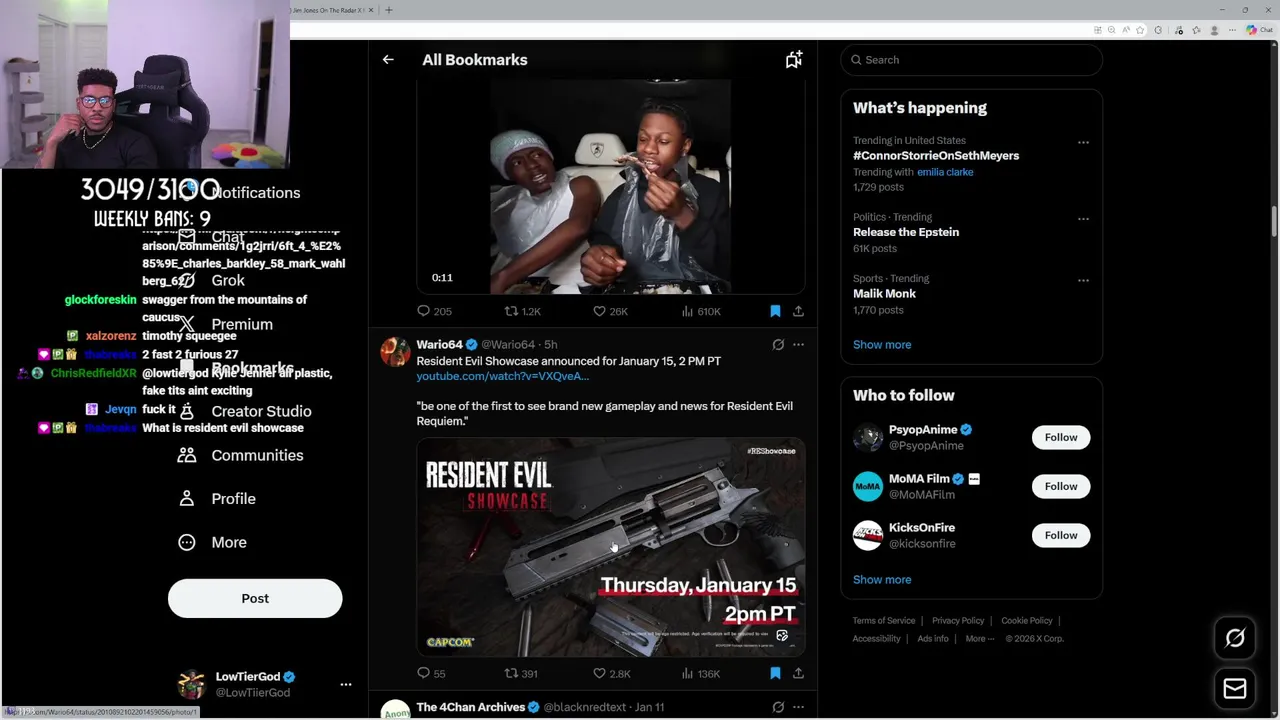The width and height of the screenshot is (1280, 720).
Task: Open the More sidebar menu
Action: (211, 542)
